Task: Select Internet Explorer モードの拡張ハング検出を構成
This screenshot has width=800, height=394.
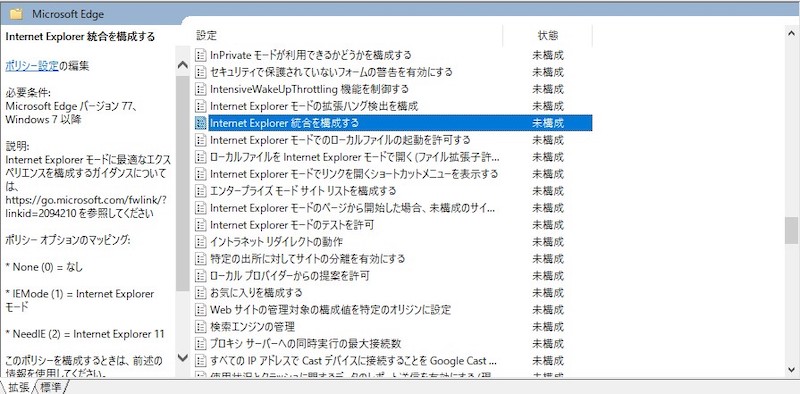Action: coord(314,106)
